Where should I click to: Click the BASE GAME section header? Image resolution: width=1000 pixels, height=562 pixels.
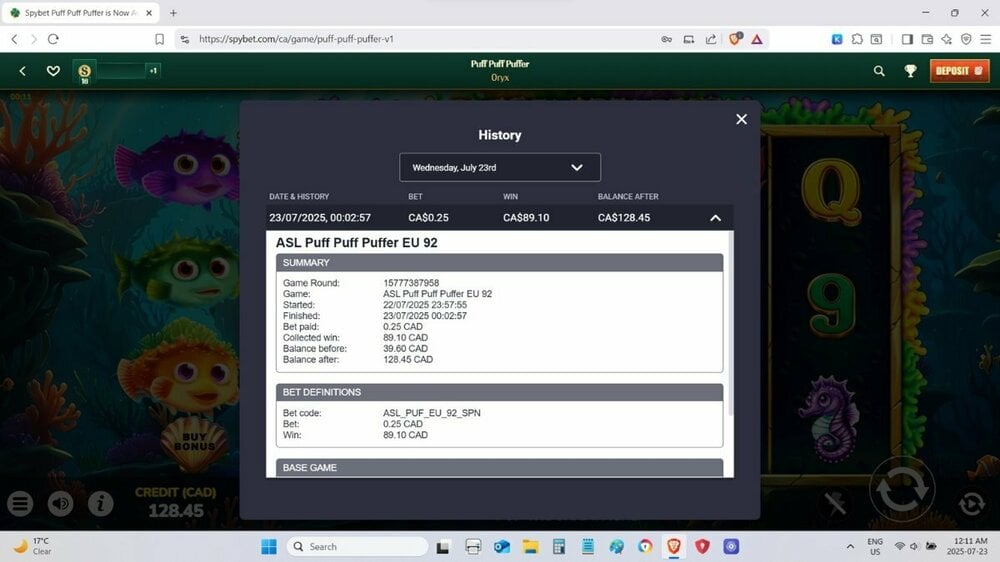[x=499, y=468]
